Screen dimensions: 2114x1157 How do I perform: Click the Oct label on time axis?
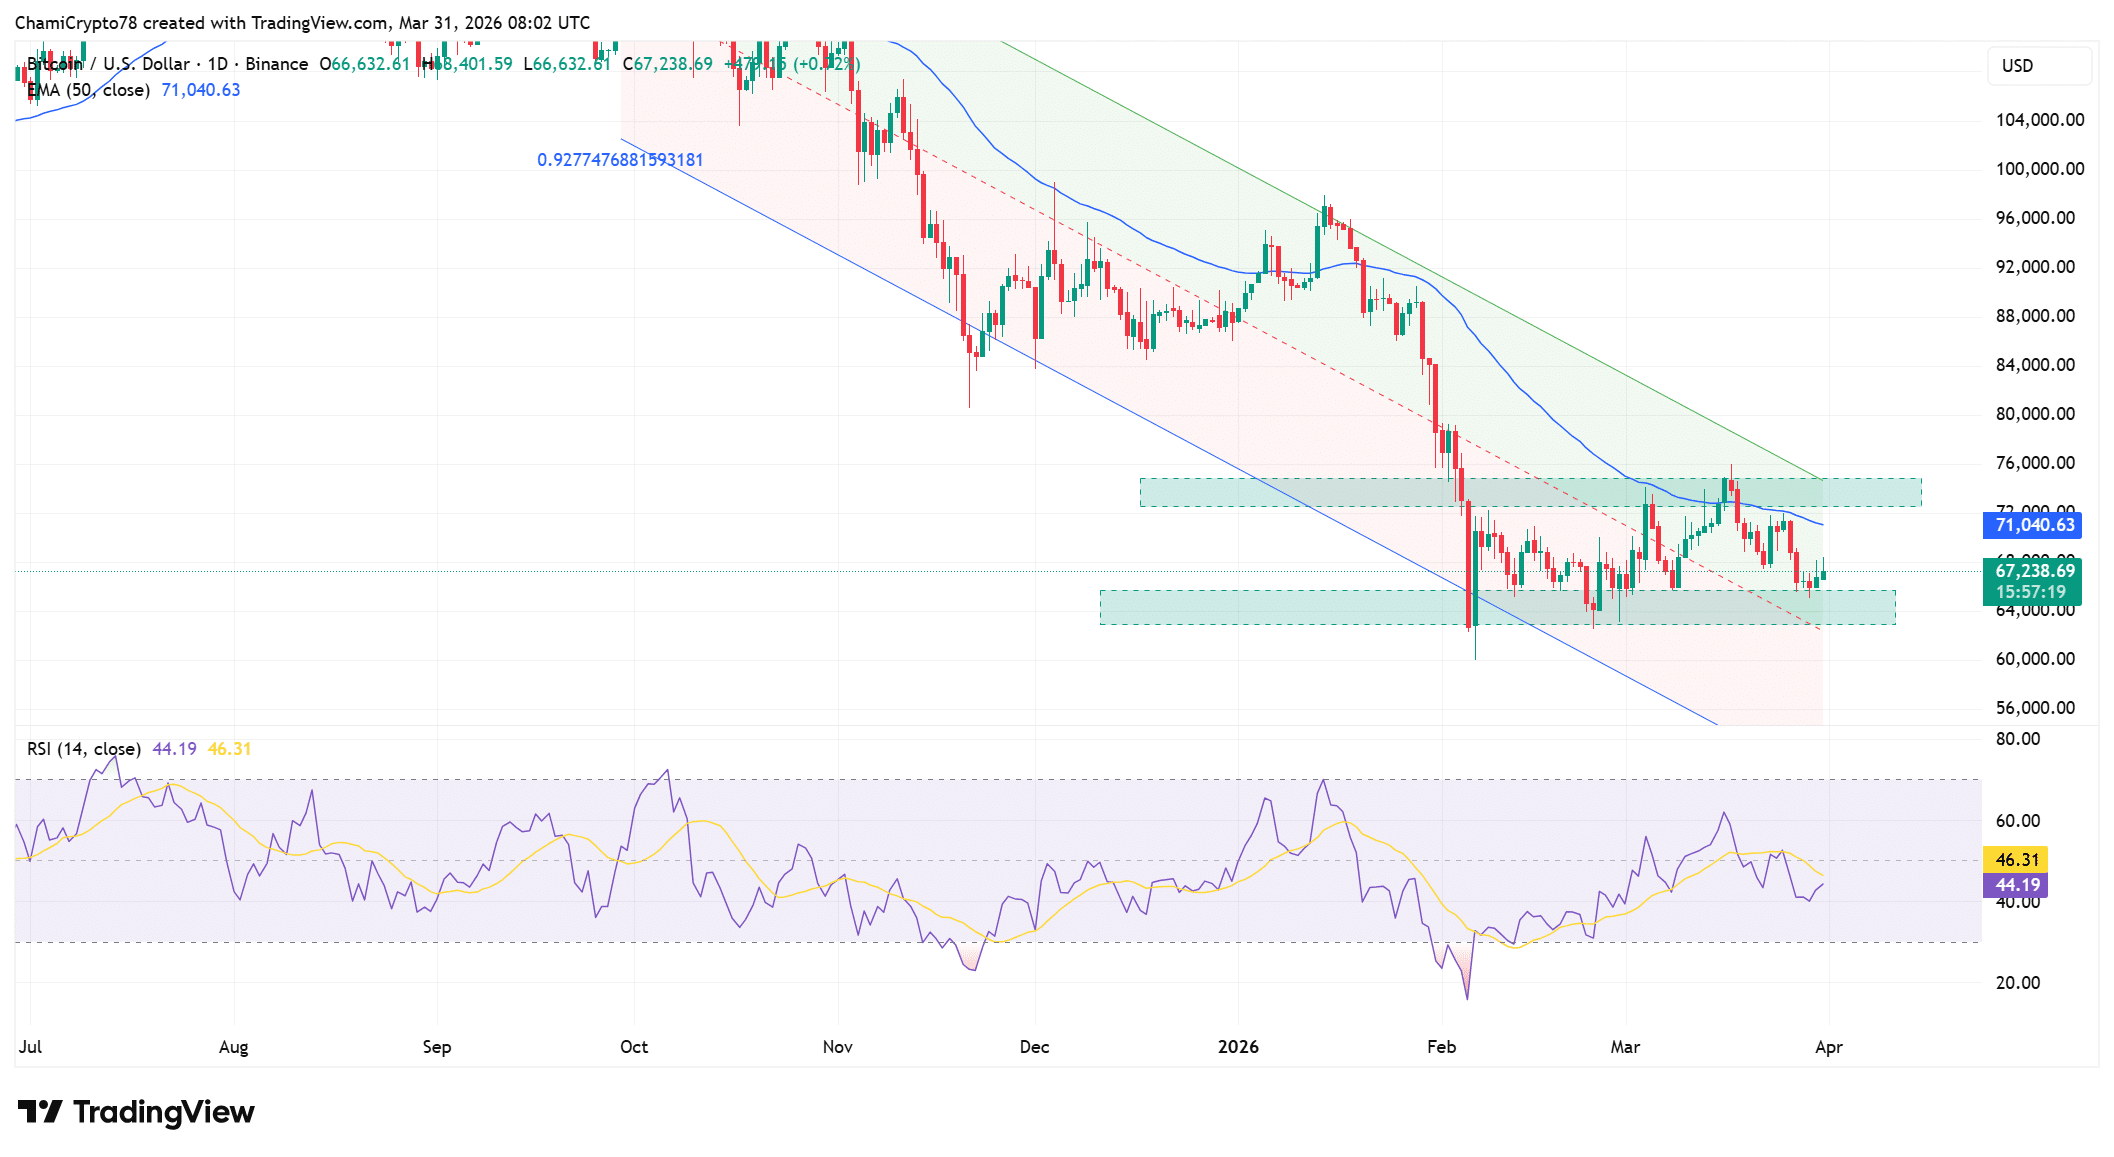634,1047
